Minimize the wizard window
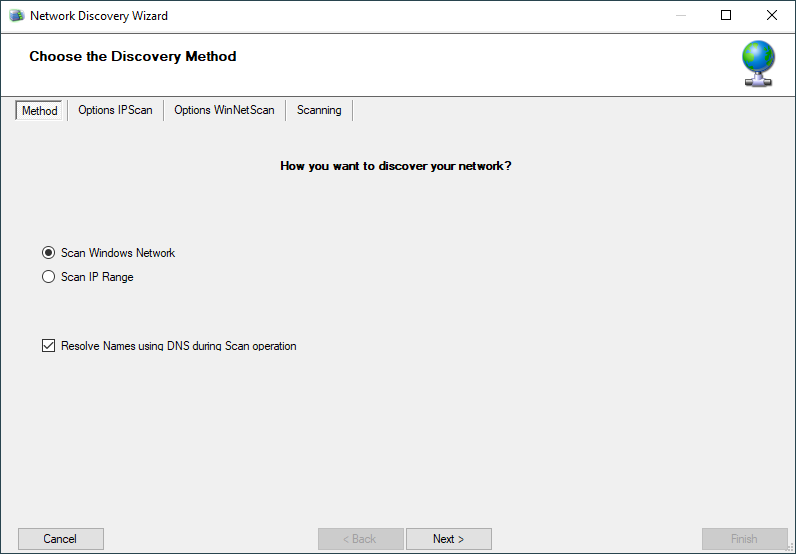Image resolution: width=796 pixels, height=554 pixels. point(681,16)
